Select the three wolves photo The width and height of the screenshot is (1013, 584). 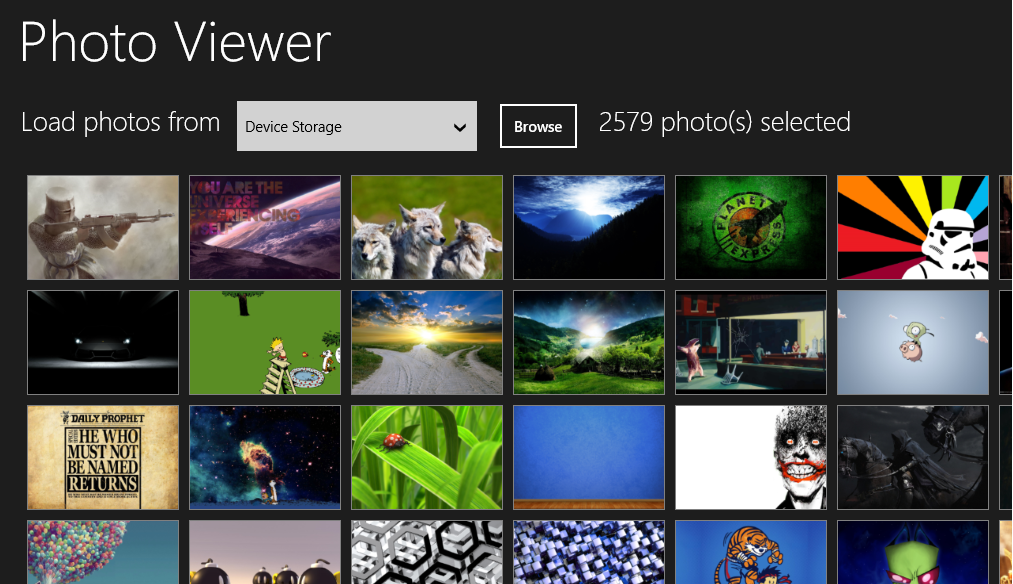pyautogui.click(x=426, y=227)
